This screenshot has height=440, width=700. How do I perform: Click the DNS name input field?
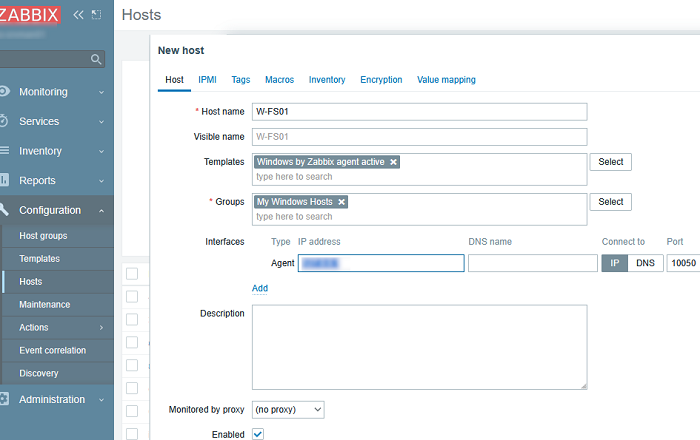pos(533,263)
